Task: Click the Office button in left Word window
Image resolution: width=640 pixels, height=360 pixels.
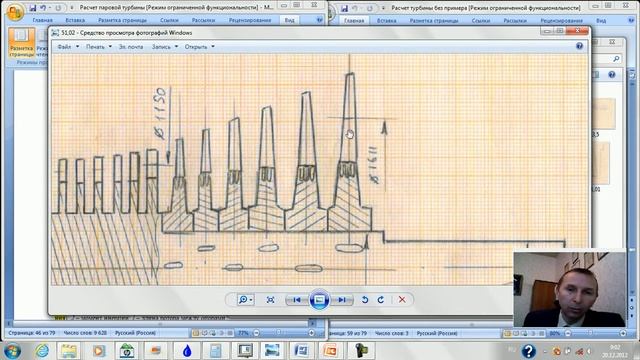Action: coord(15,12)
